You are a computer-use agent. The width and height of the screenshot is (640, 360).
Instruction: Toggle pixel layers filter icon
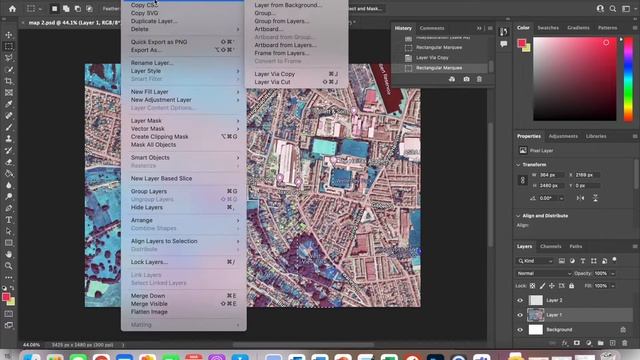(x=562, y=261)
